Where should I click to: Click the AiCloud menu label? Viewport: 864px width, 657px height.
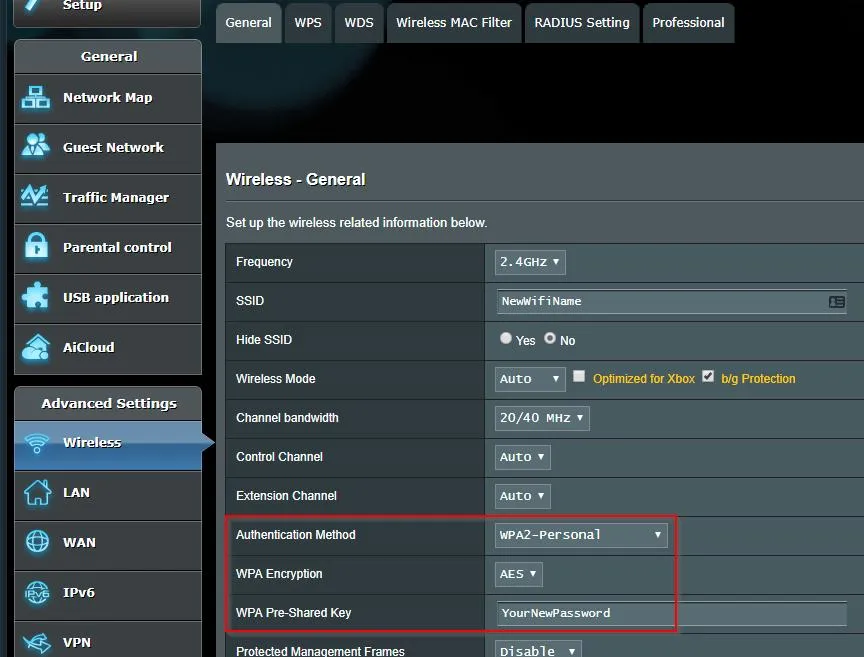(89, 347)
